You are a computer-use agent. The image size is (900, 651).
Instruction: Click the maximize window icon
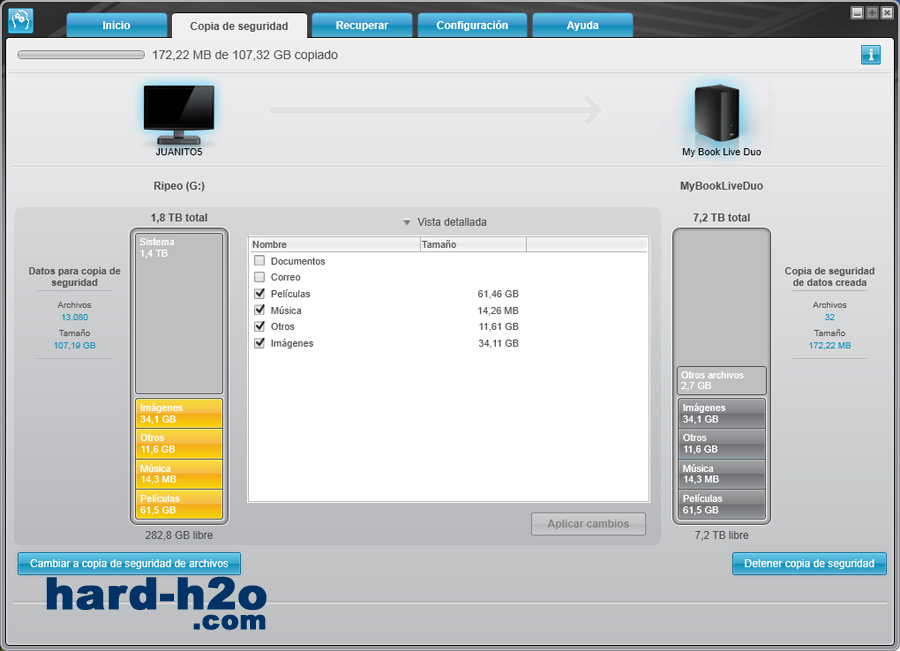(x=872, y=13)
